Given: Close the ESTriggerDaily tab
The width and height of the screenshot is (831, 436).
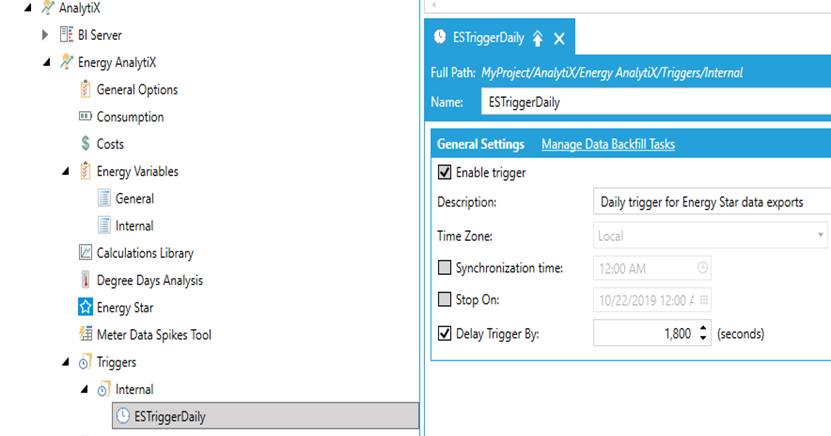Looking at the screenshot, I should point(559,39).
